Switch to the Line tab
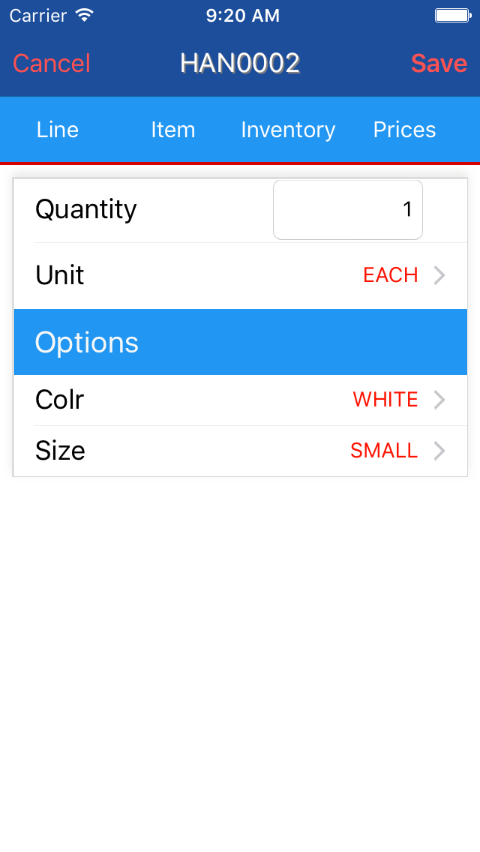The height and width of the screenshot is (852, 480). pos(58,130)
